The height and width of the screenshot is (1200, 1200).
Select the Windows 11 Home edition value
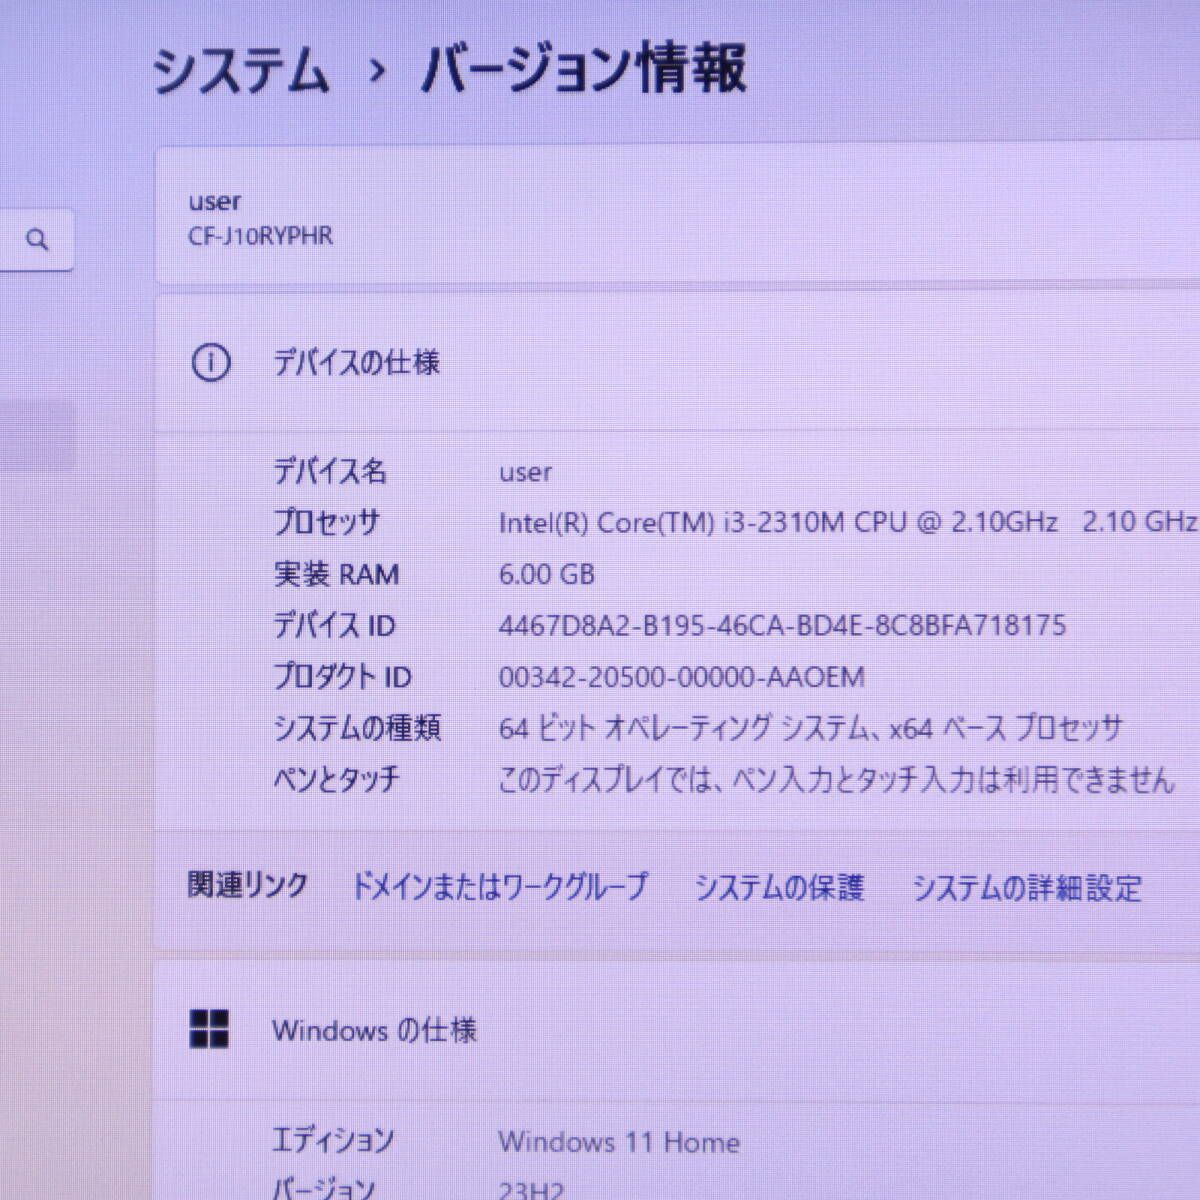coord(619,1142)
